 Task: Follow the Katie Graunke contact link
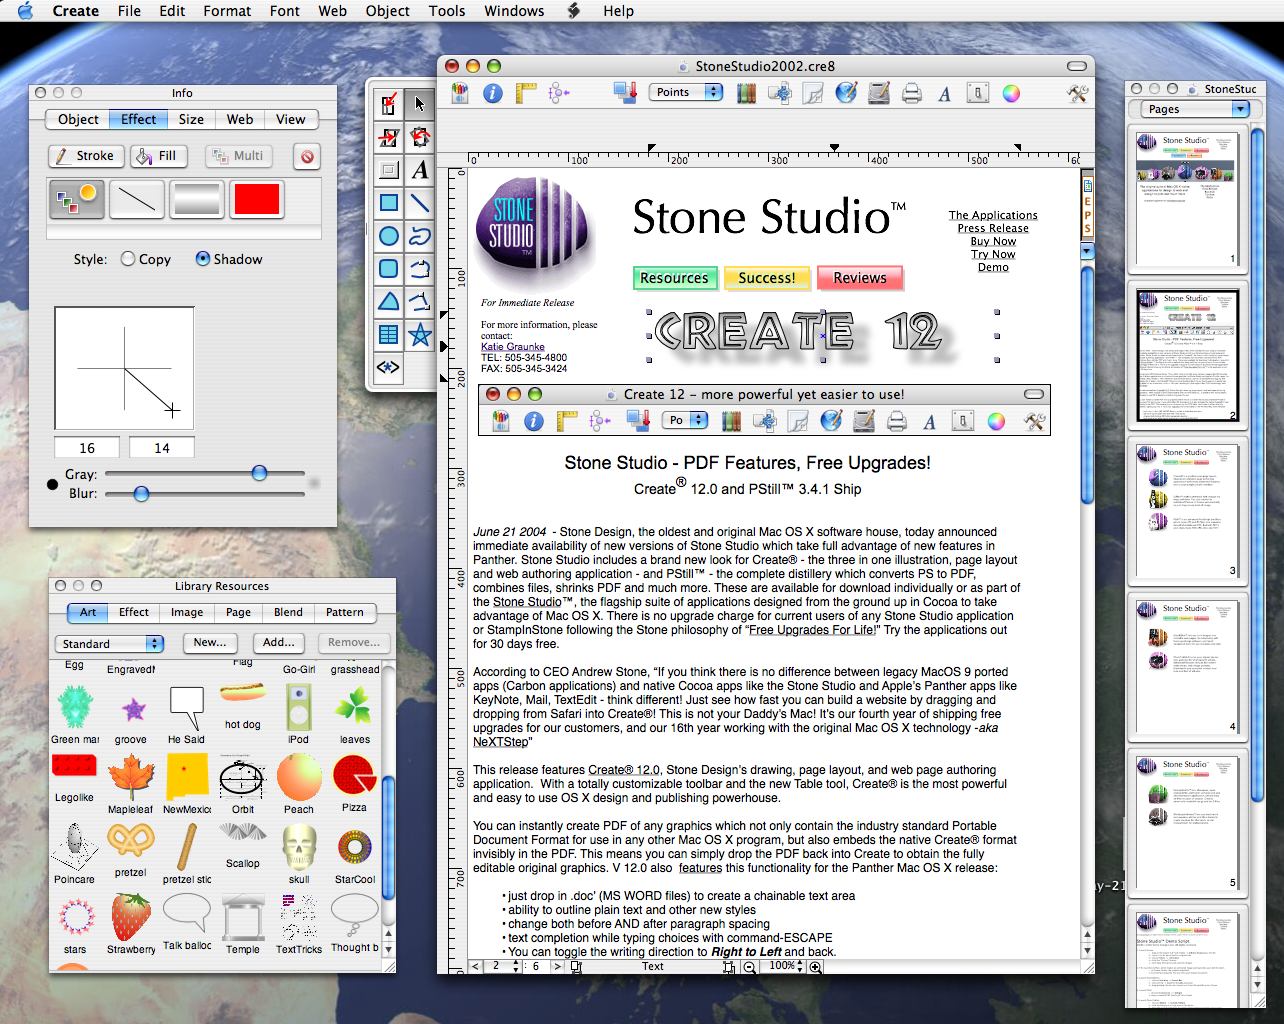point(513,347)
